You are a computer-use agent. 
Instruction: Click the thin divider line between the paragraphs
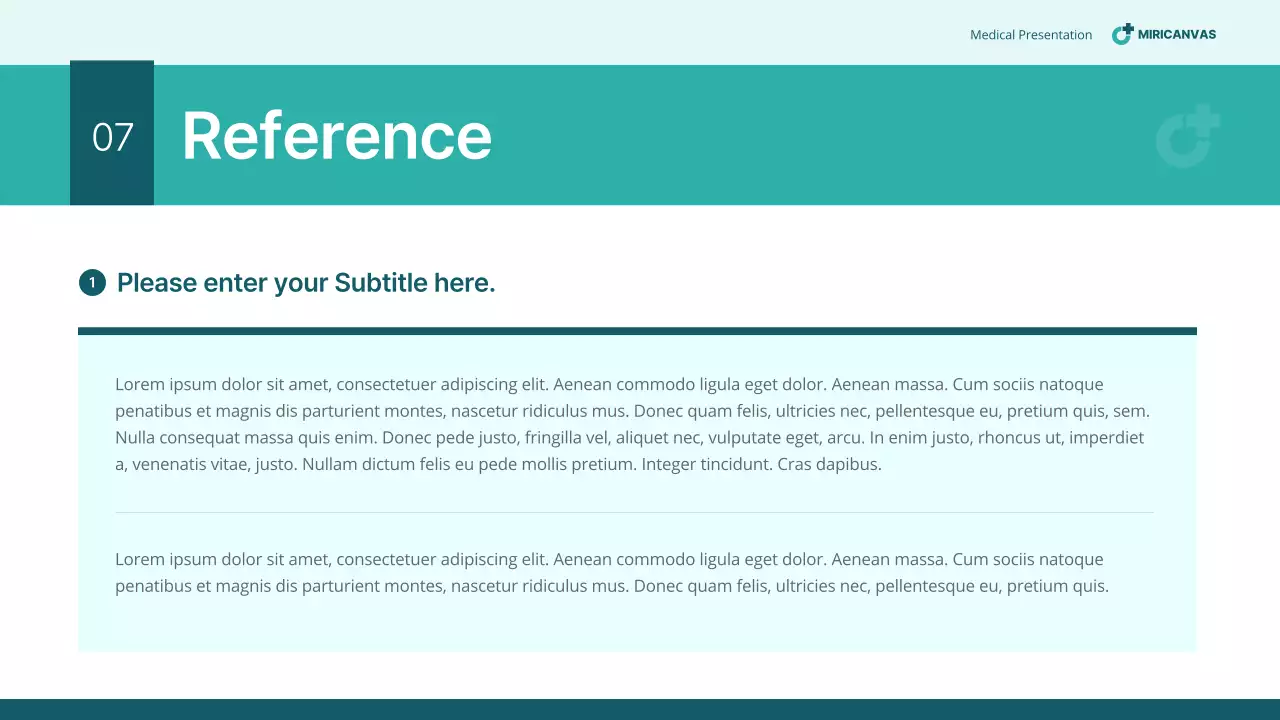point(634,512)
